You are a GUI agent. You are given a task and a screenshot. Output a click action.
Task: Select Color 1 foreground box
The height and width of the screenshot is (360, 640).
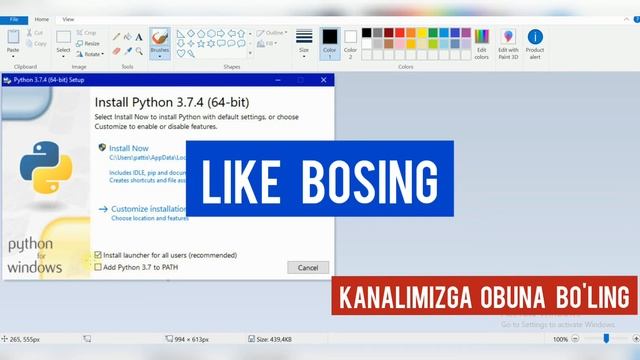pyautogui.click(x=330, y=44)
